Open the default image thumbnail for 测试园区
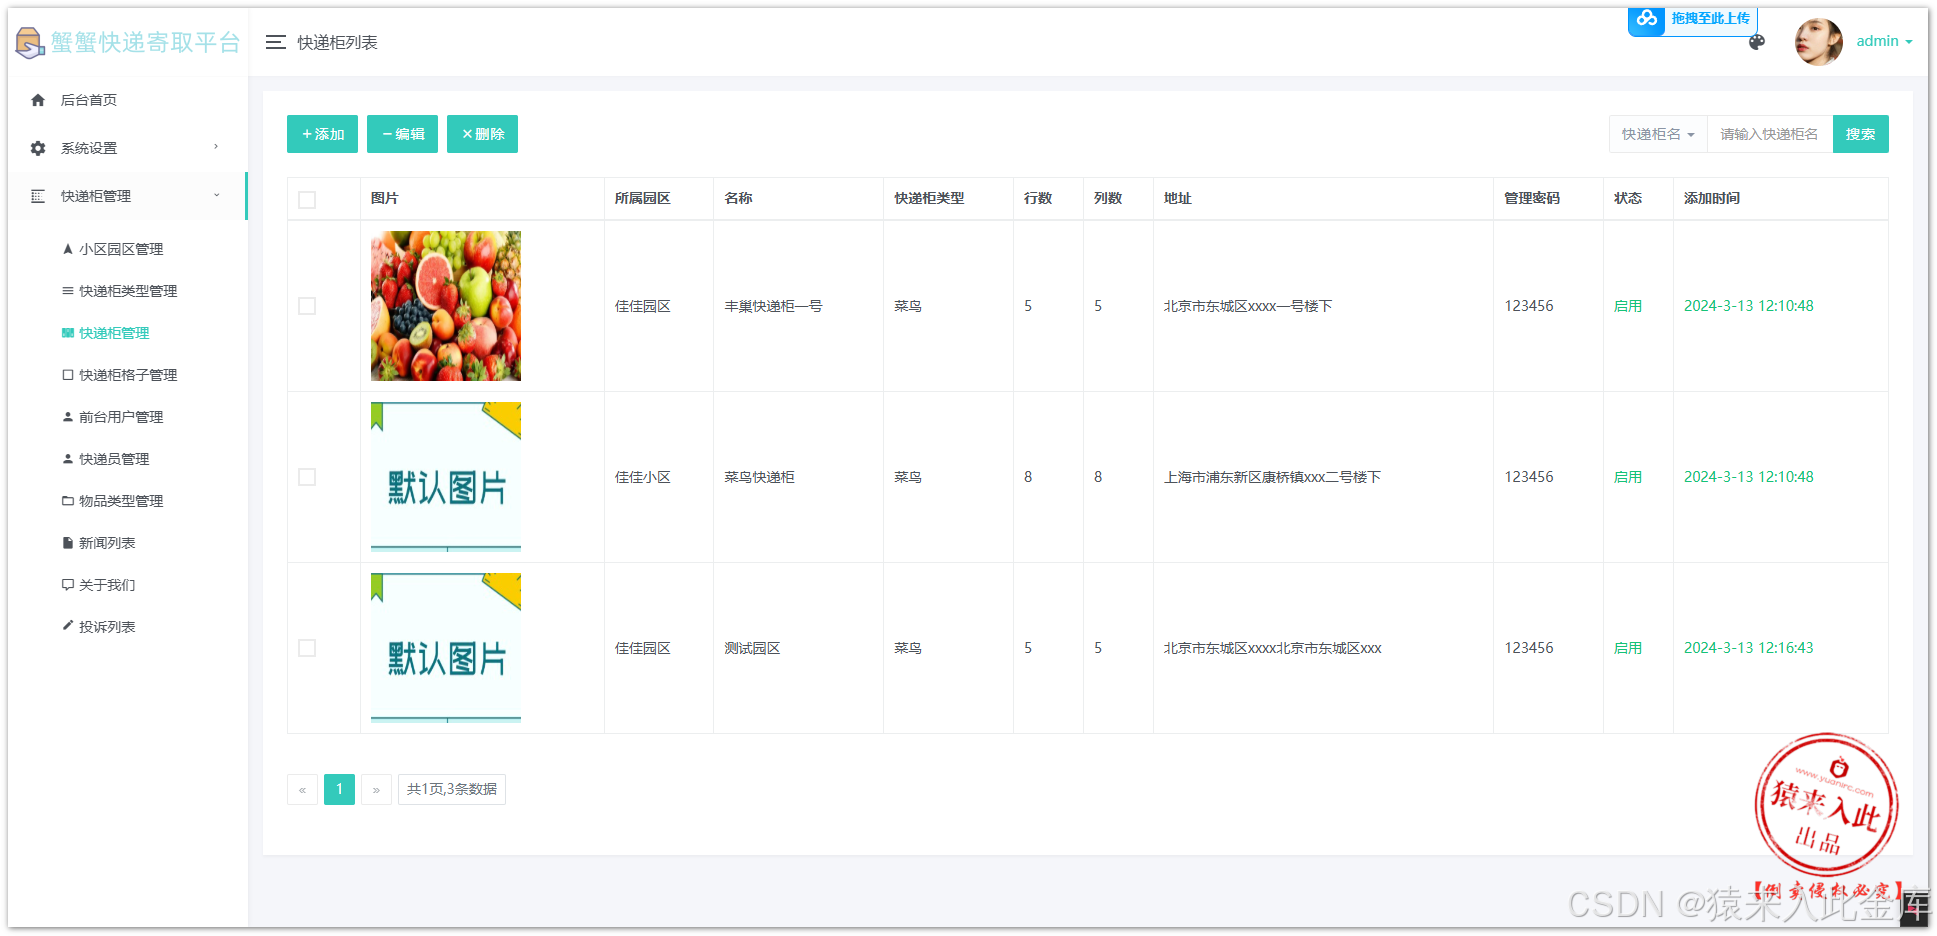Viewport: 1937px width, 936px height. (x=446, y=648)
